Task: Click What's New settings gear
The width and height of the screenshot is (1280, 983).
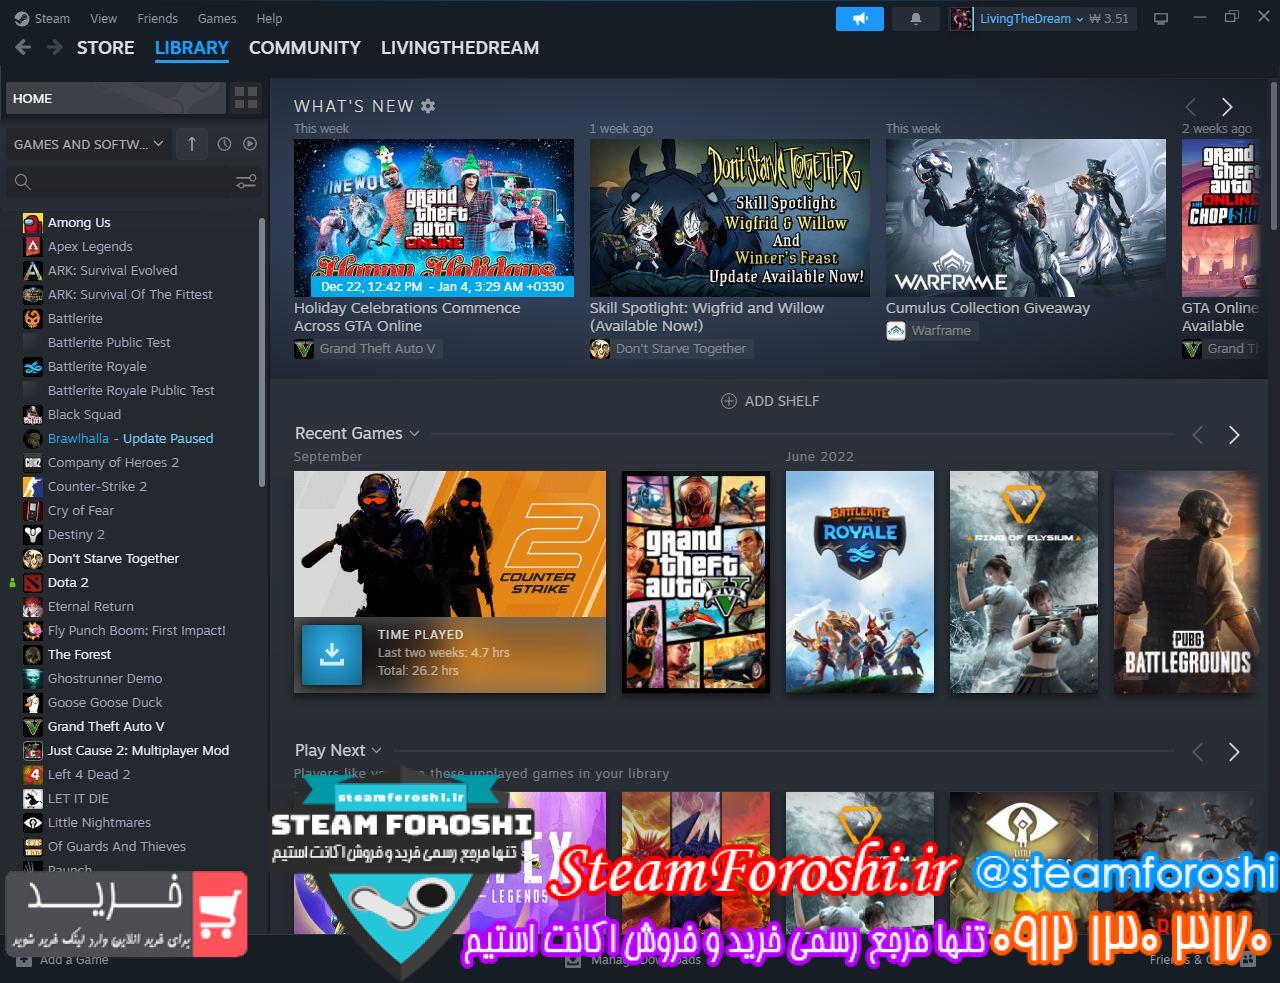Action: click(428, 106)
